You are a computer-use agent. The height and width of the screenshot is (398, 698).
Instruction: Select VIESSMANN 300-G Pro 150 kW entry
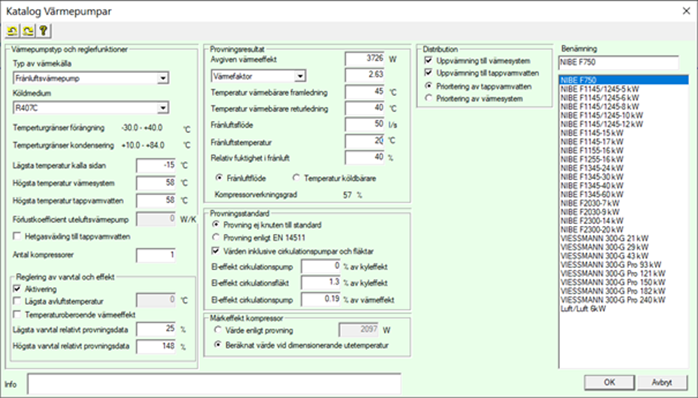[x=623, y=282]
